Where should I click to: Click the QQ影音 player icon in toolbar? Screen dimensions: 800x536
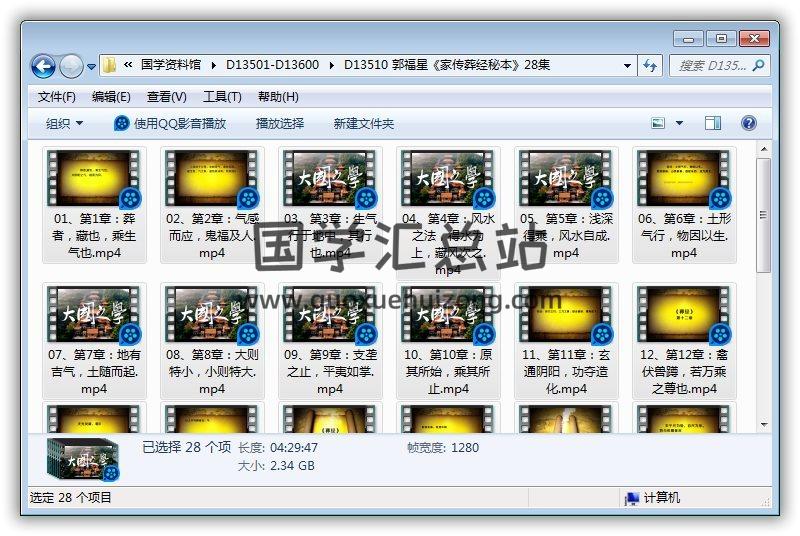click(x=122, y=123)
